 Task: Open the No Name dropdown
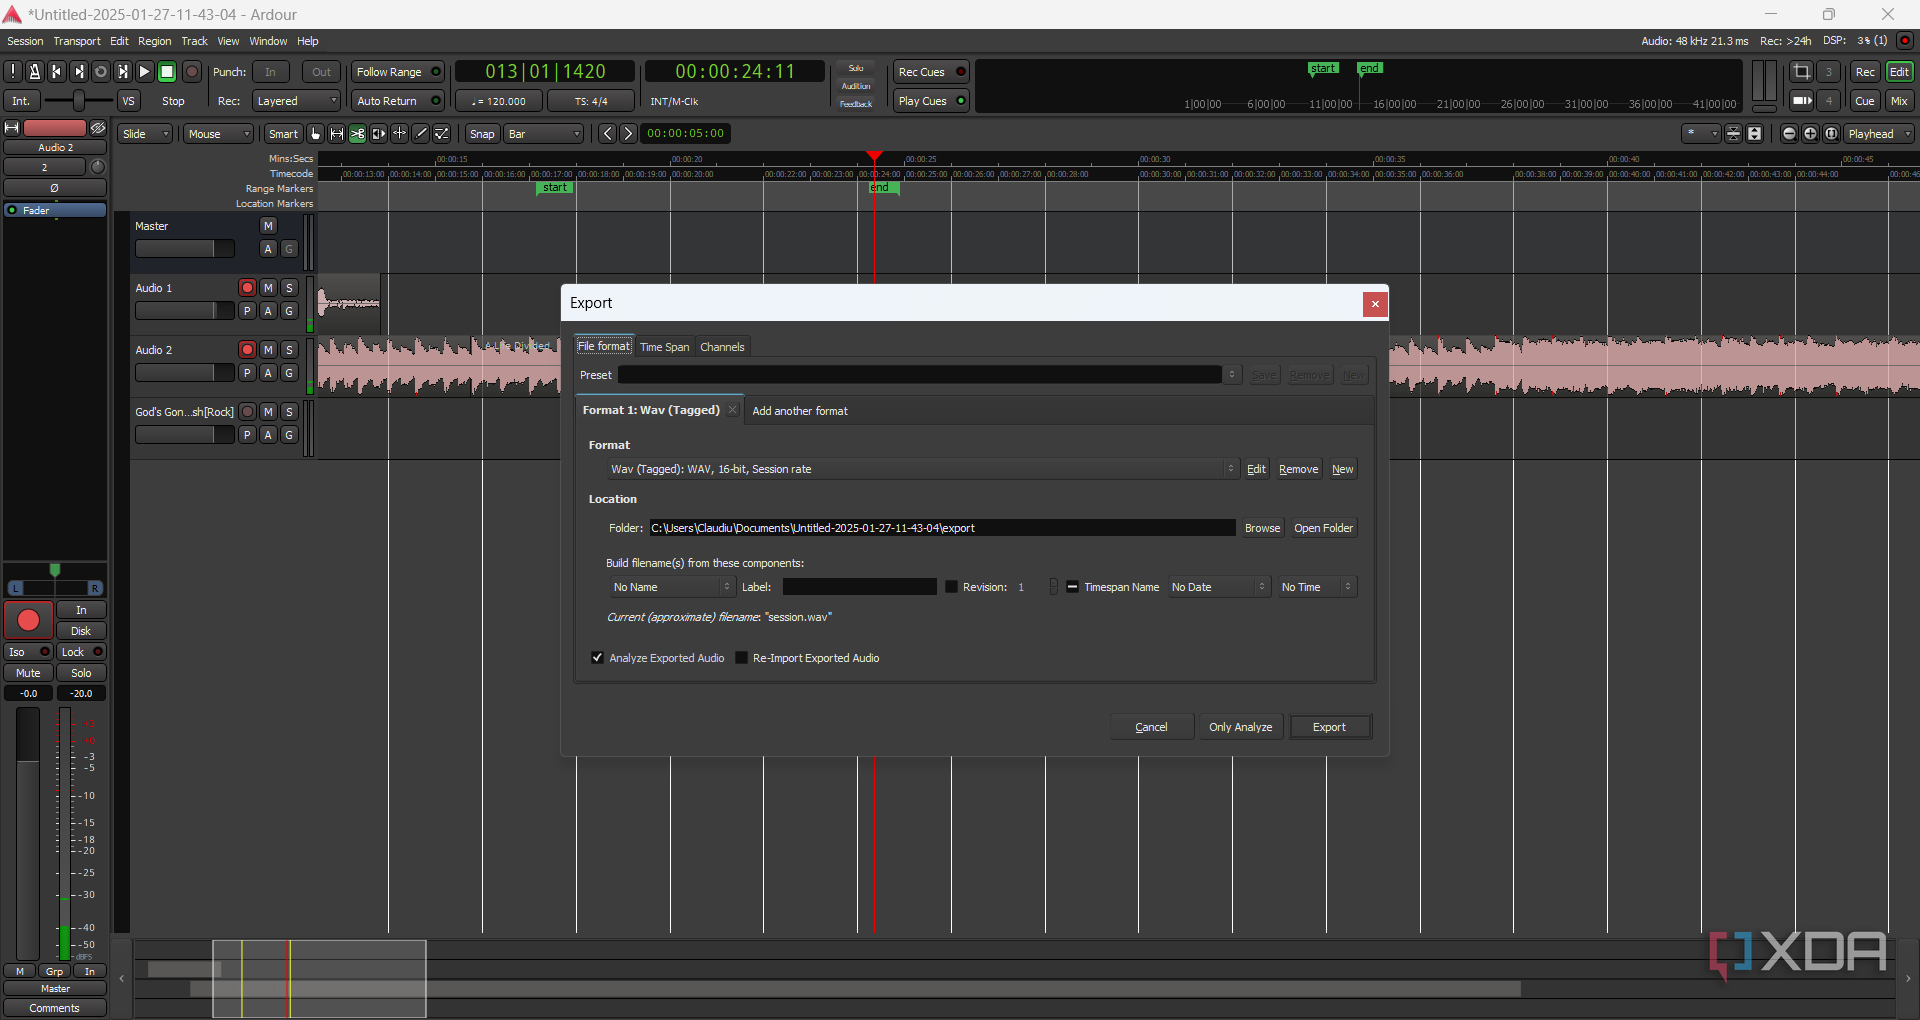(x=671, y=587)
